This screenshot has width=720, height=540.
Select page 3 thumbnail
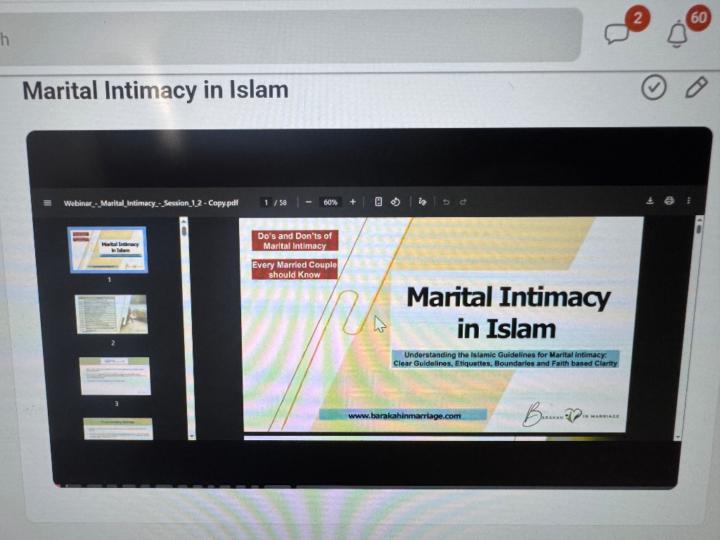[x=115, y=376]
